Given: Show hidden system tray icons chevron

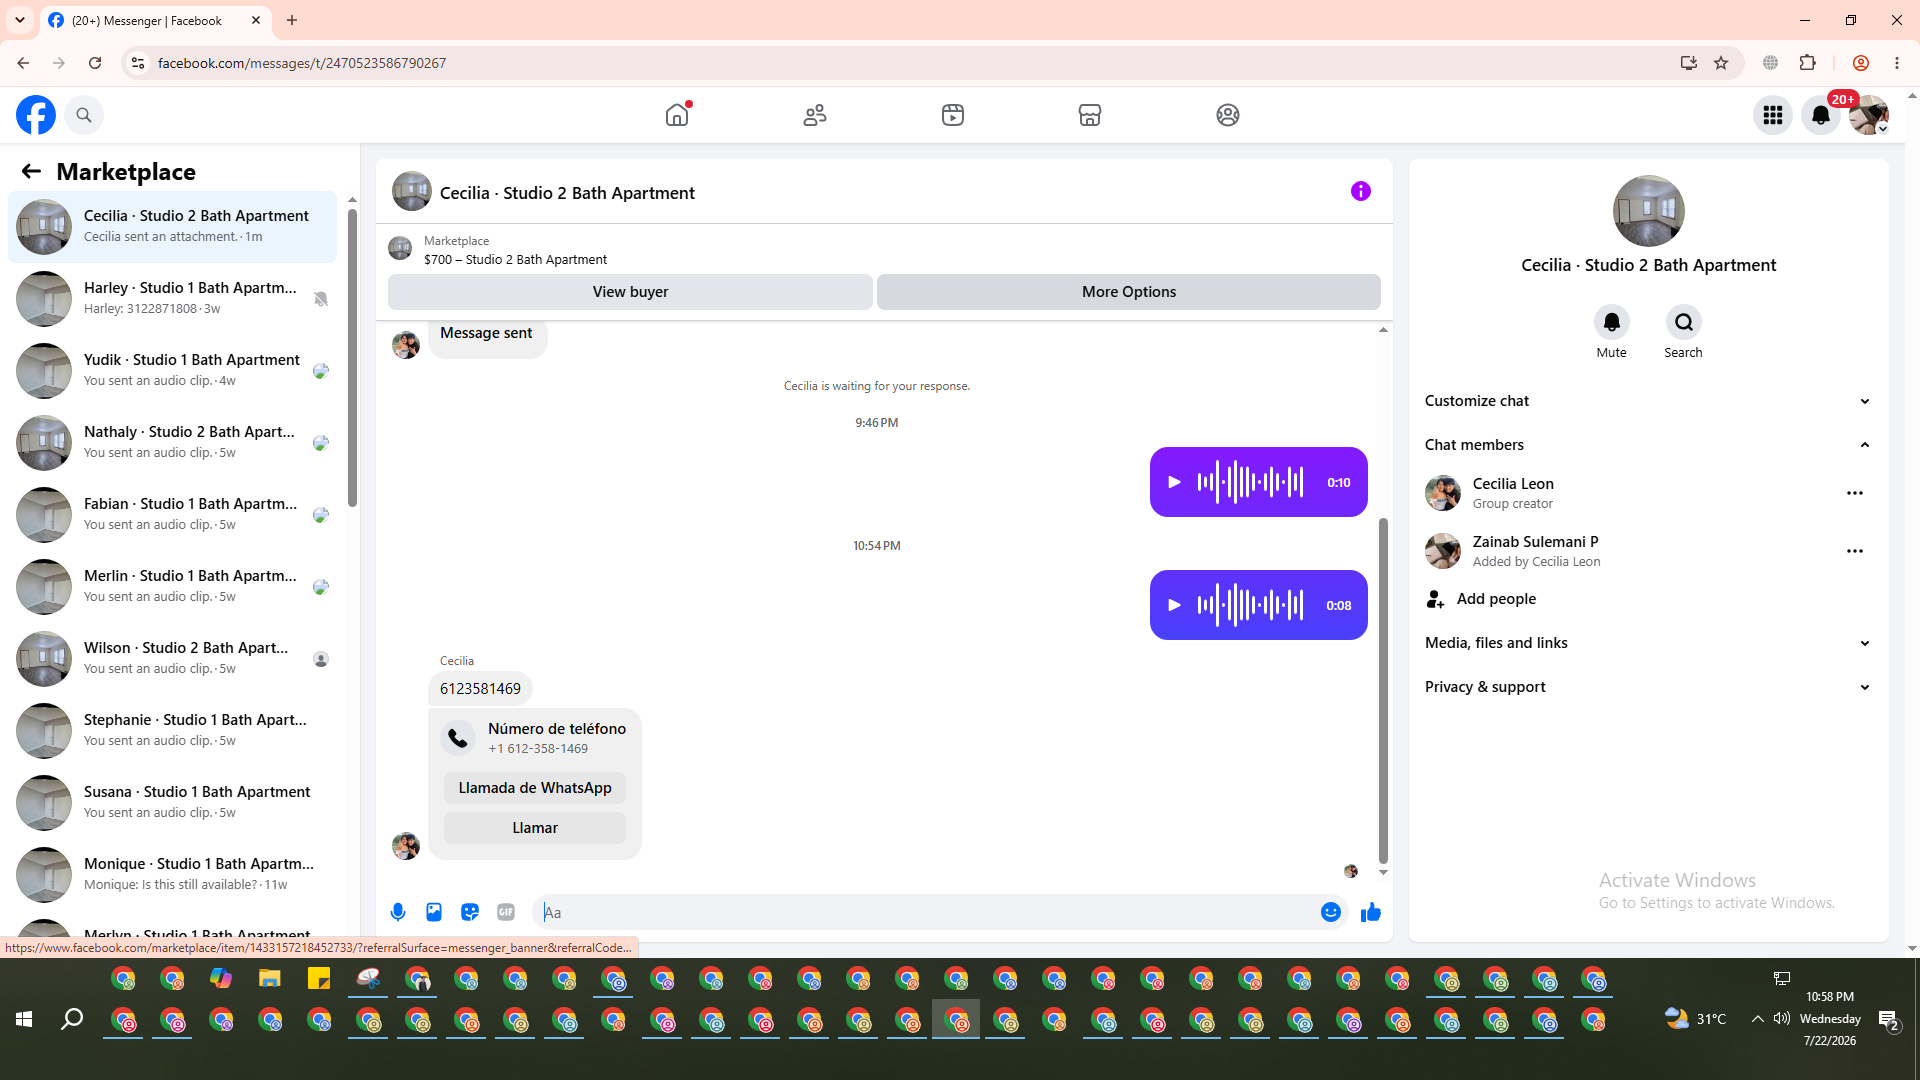Looking at the screenshot, I should [x=1757, y=1019].
